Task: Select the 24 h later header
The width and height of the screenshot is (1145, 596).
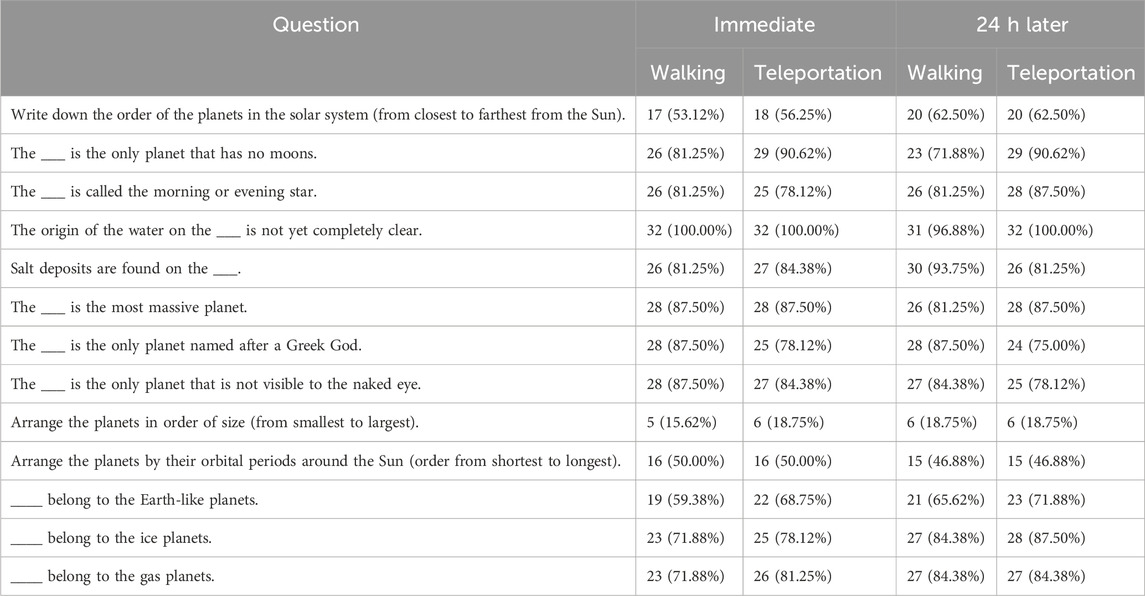Action: [x=1022, y=25]
